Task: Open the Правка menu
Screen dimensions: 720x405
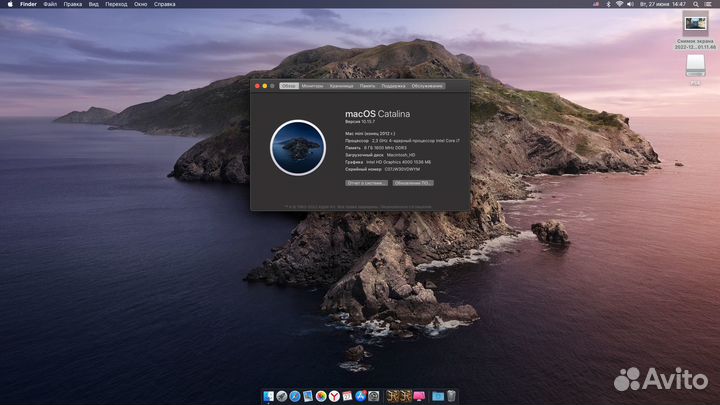Action: click(x=73, y=4)
